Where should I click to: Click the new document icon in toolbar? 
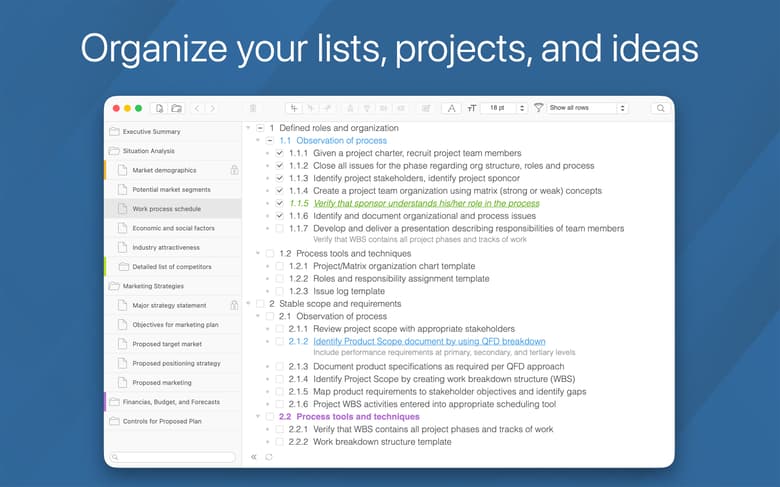pyautogui.click(x=159, y=108)
